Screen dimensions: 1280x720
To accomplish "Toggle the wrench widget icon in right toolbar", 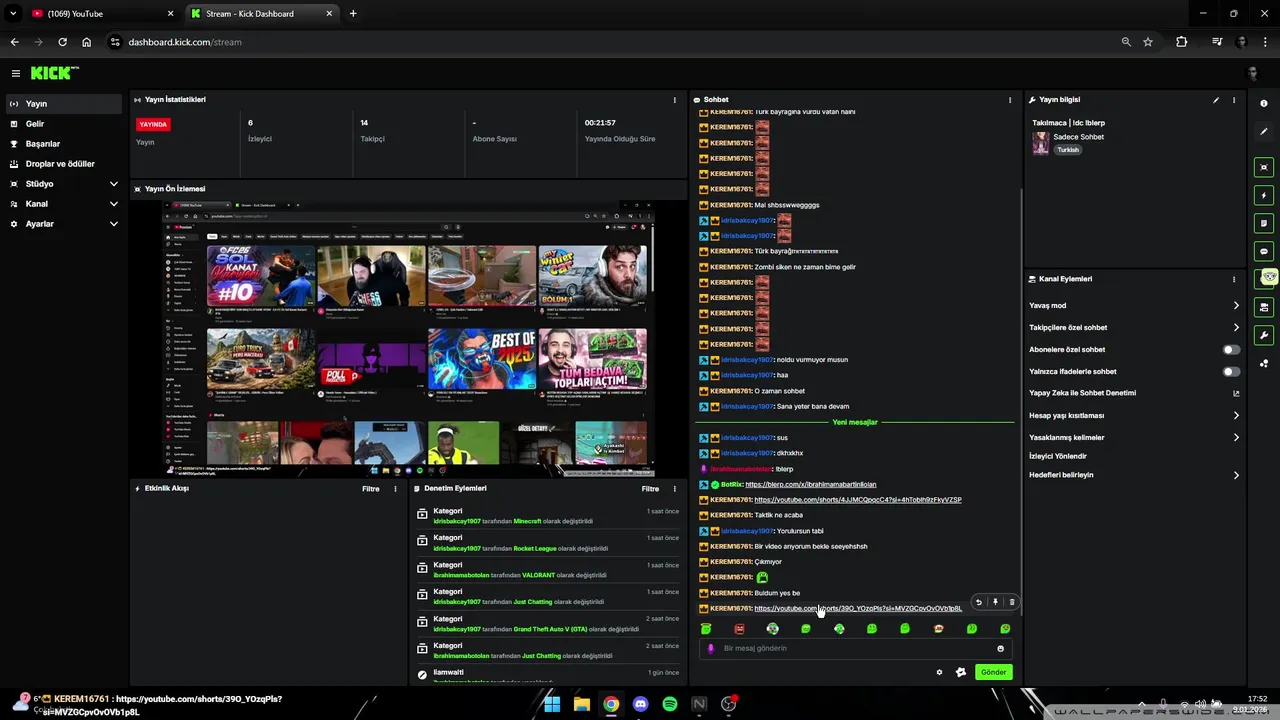I will coord(1264,335).
